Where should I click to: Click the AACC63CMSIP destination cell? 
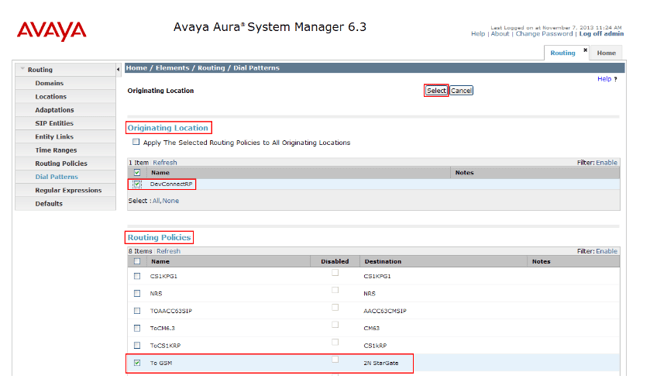click(x=385, y=311)
